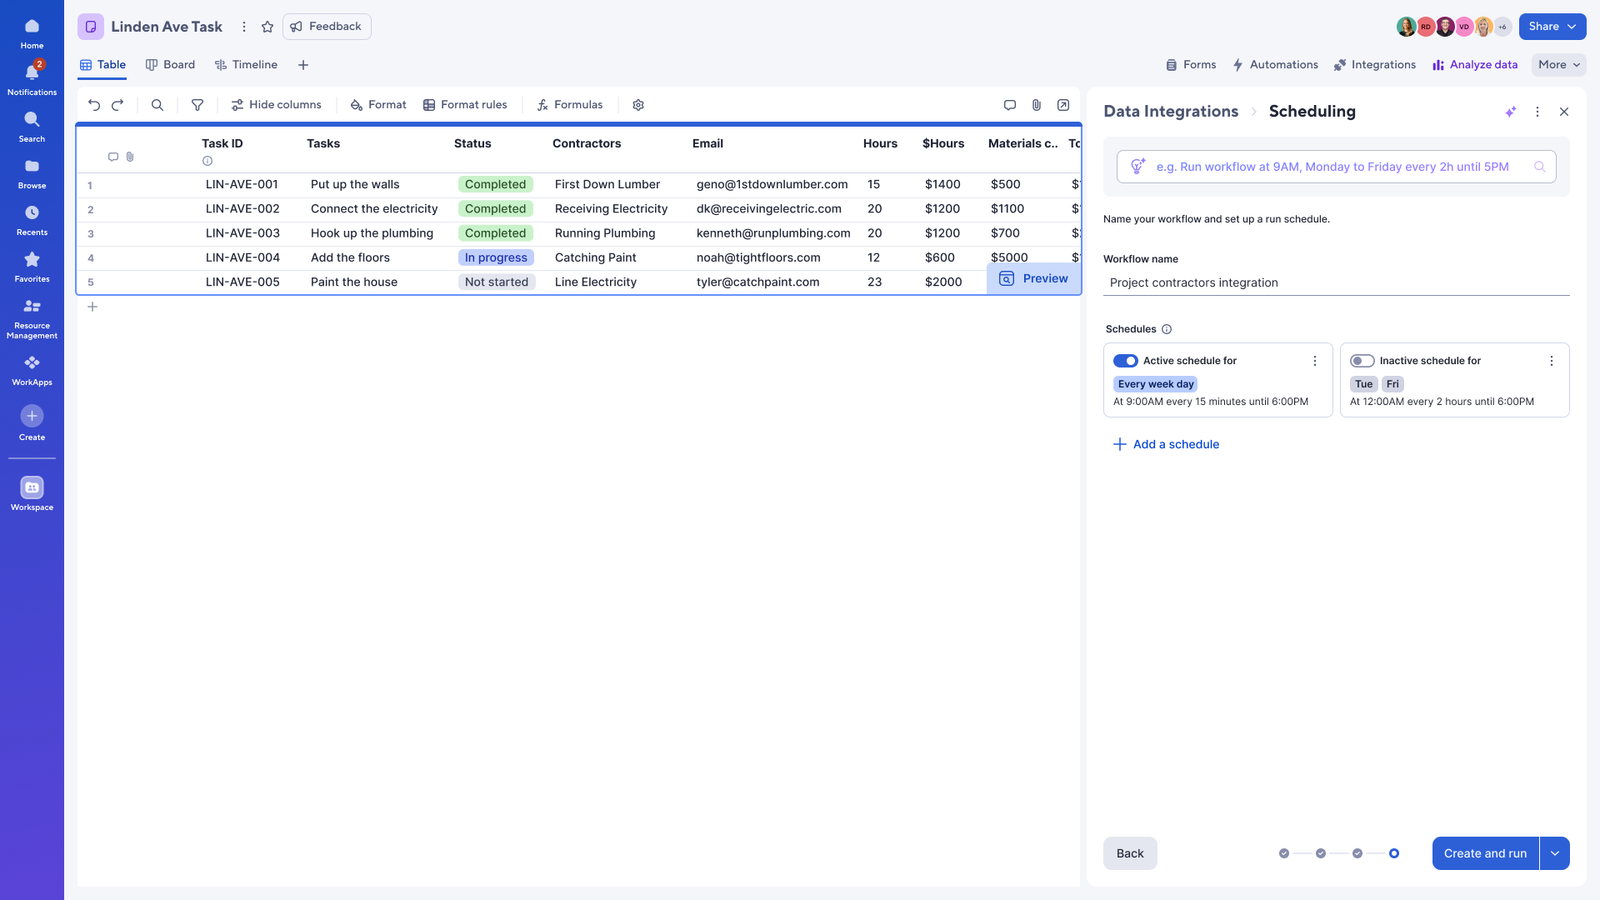Open the attachments paperclip icon in toolbar
The width and height of the screenshot is (1600, 900).
pyautogui.click(x=1036, y=105)
